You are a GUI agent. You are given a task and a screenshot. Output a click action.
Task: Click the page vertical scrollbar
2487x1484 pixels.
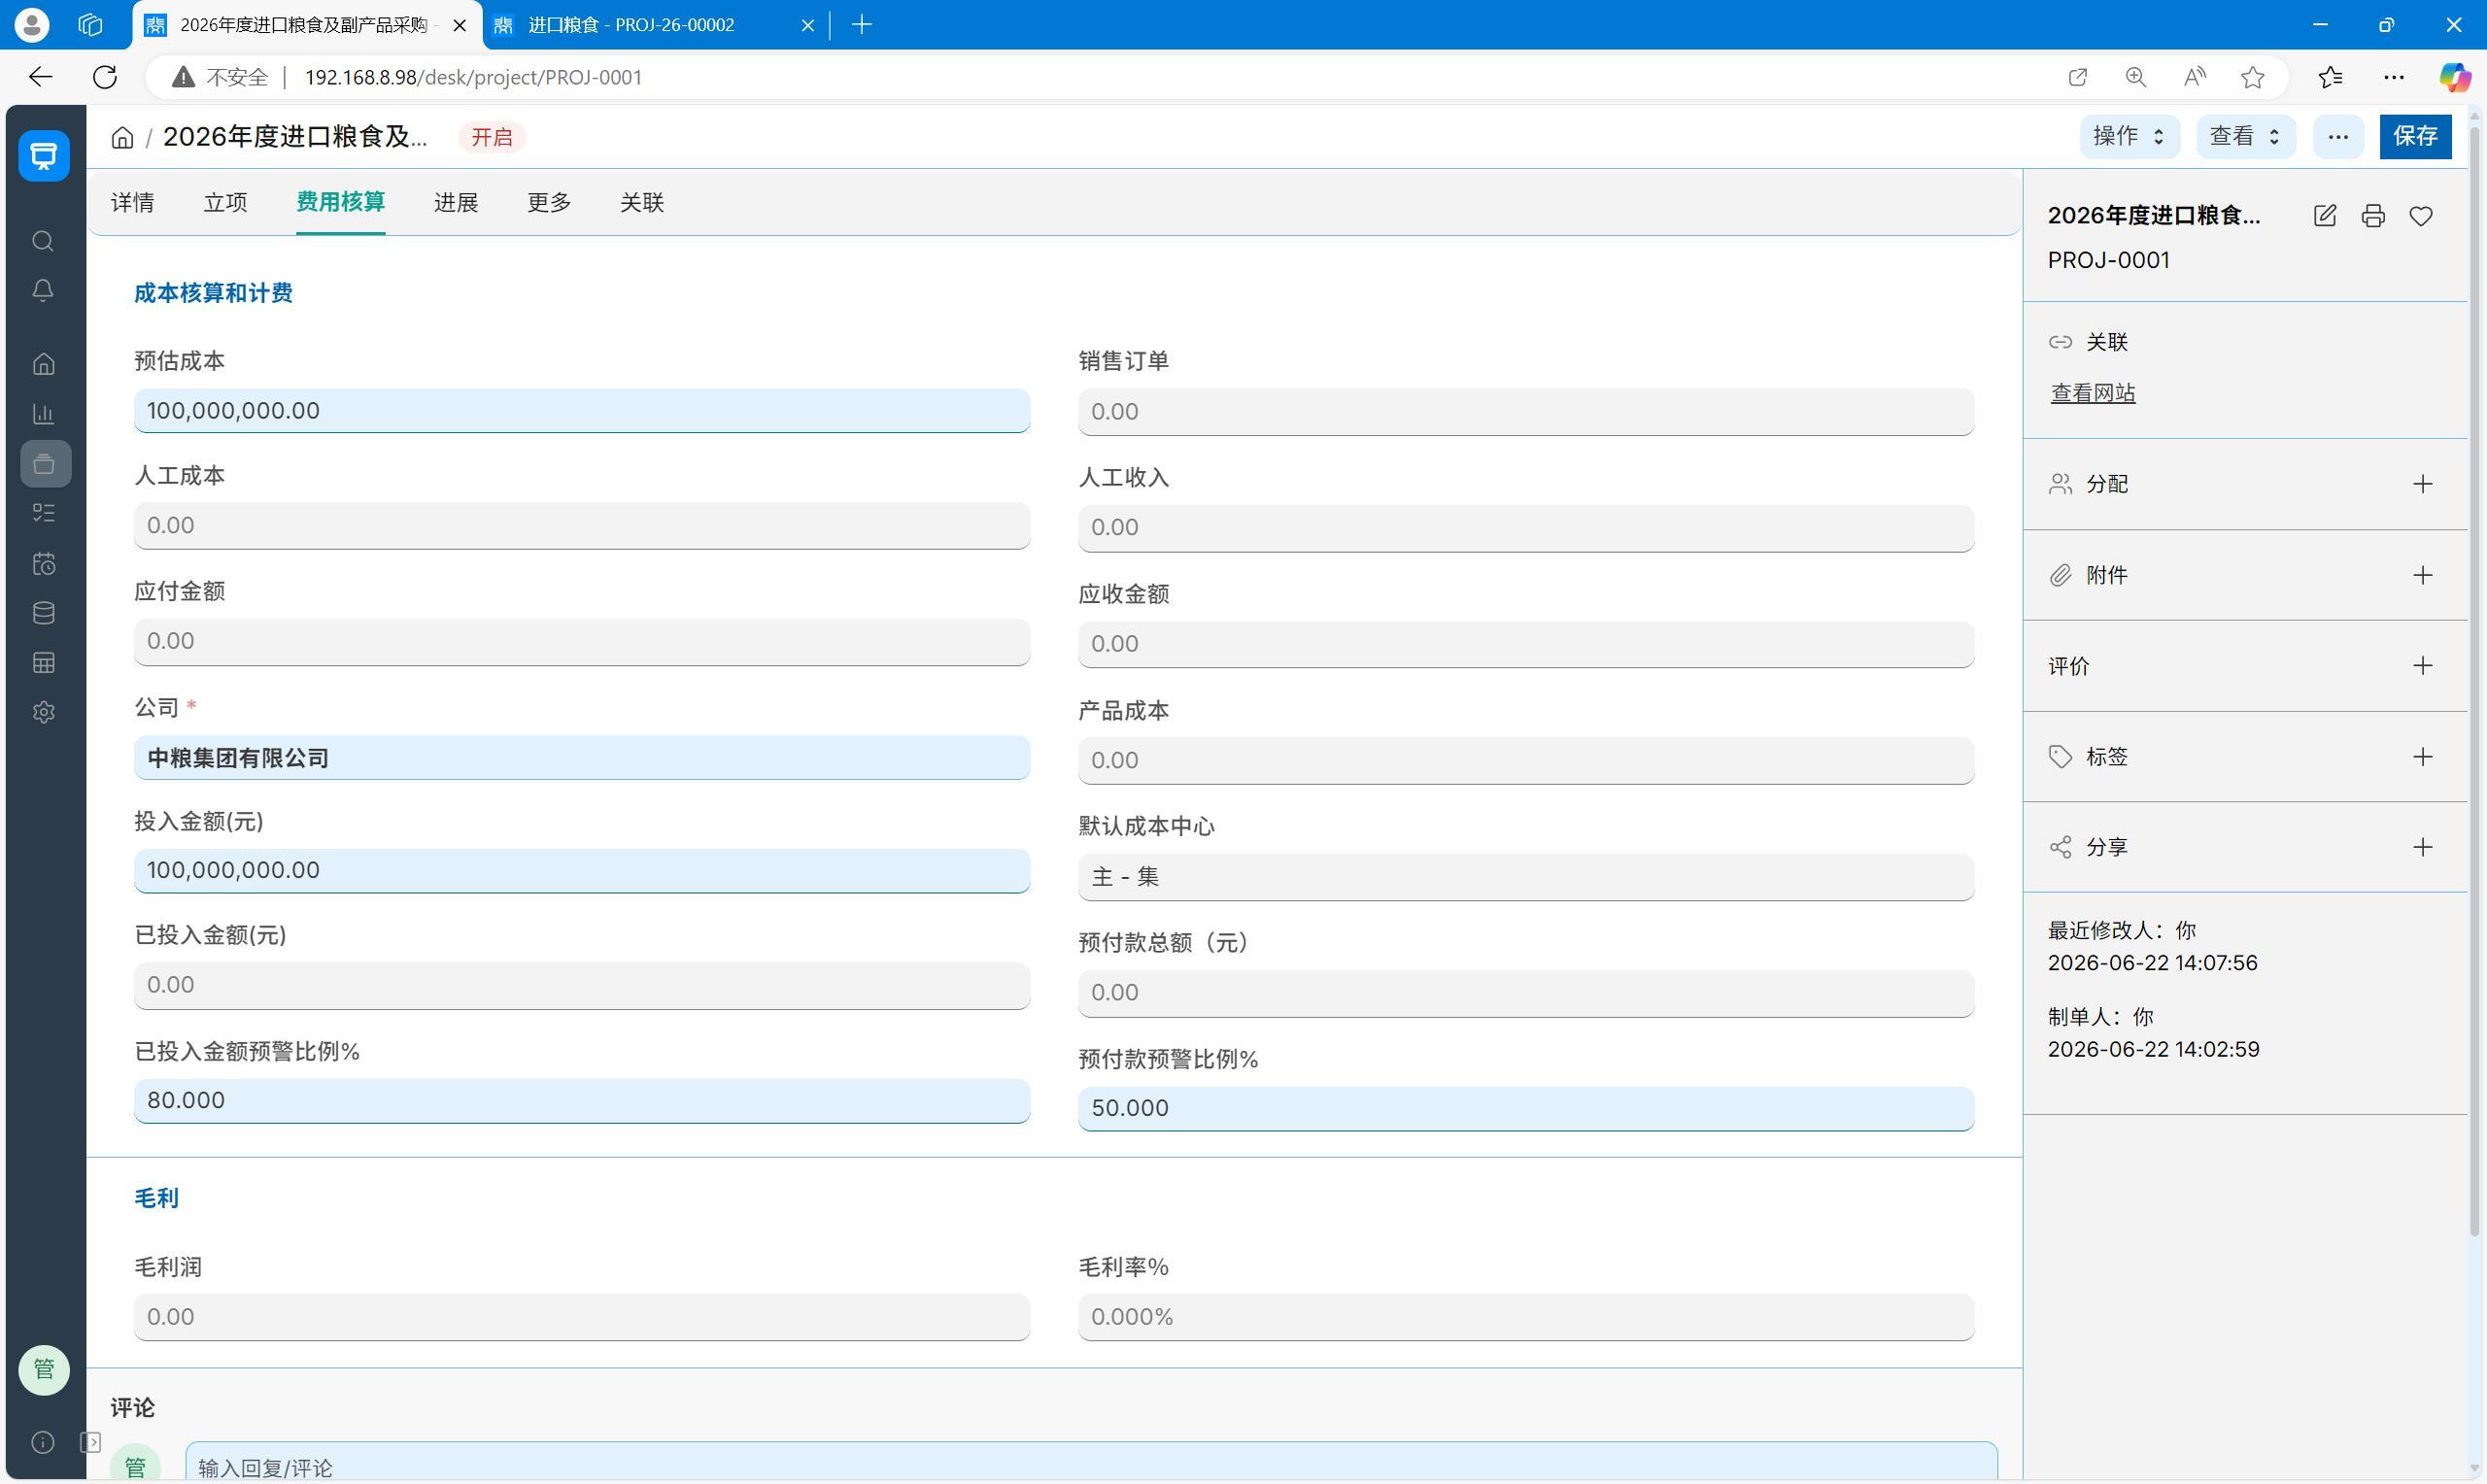[2477, 680]
